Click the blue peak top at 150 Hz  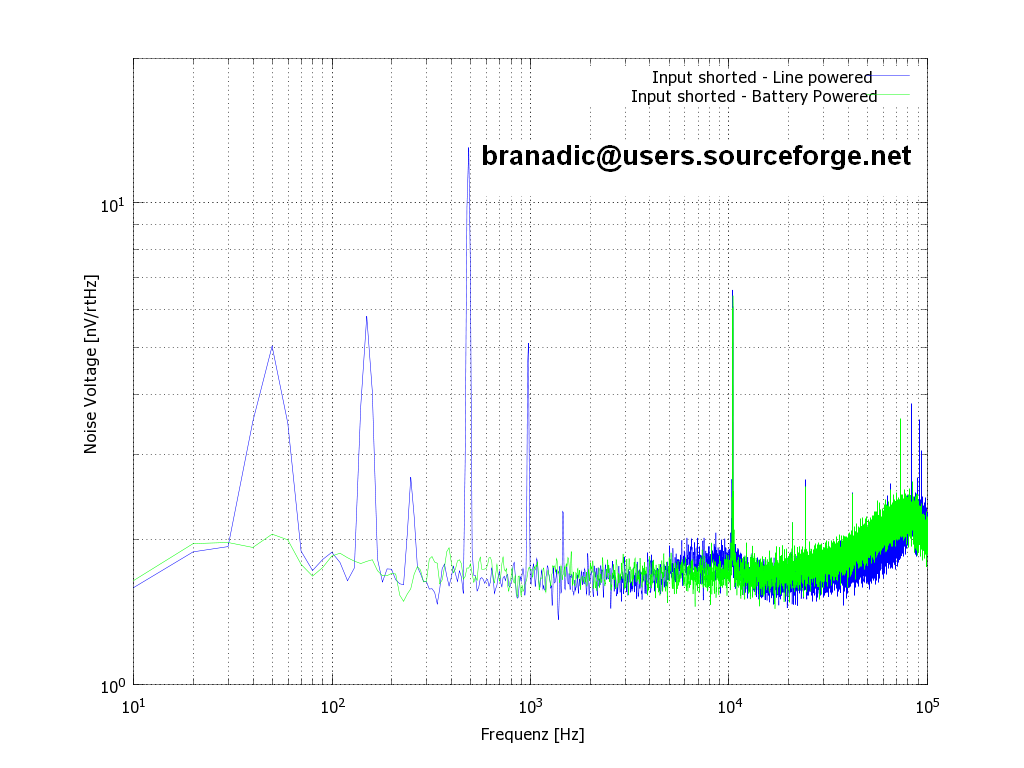pos(366,317)
